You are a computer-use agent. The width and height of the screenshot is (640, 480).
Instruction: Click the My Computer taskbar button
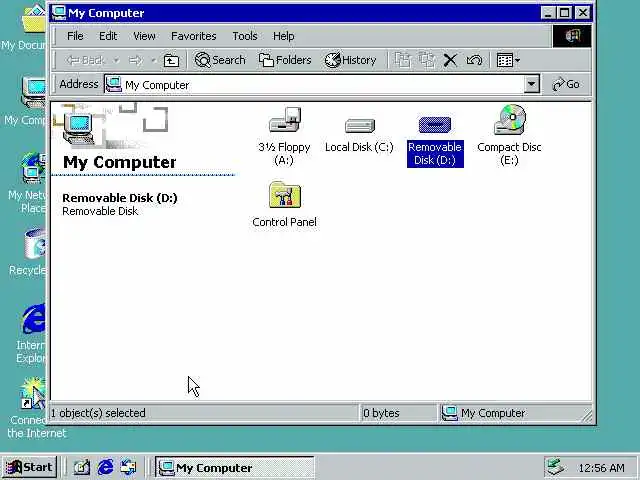(x=235, y=468)
